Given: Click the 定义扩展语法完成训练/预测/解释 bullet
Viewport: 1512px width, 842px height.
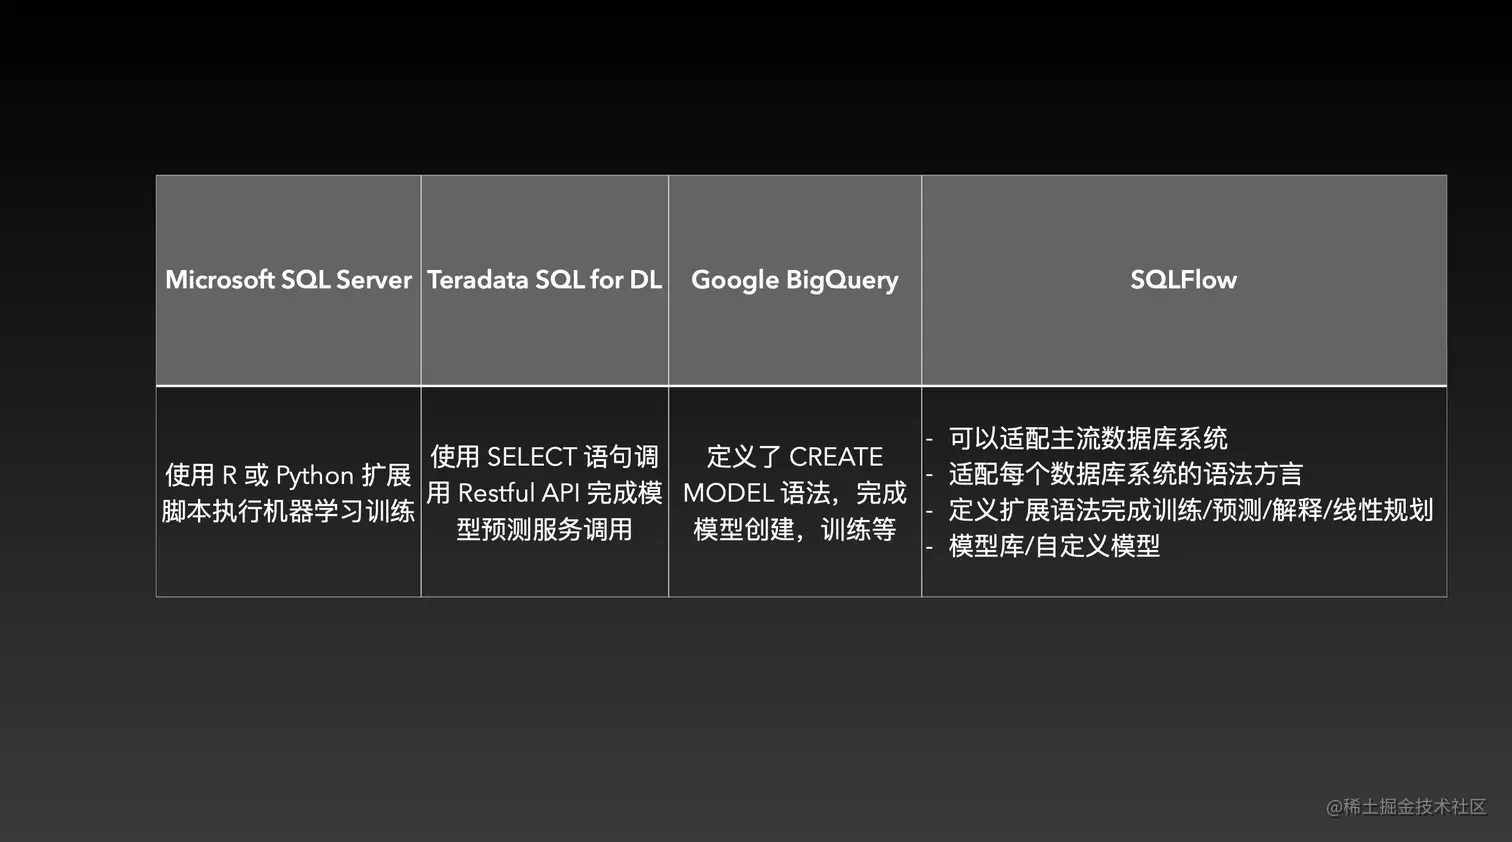Looking at the screenshot, I should pos(1189,510).
